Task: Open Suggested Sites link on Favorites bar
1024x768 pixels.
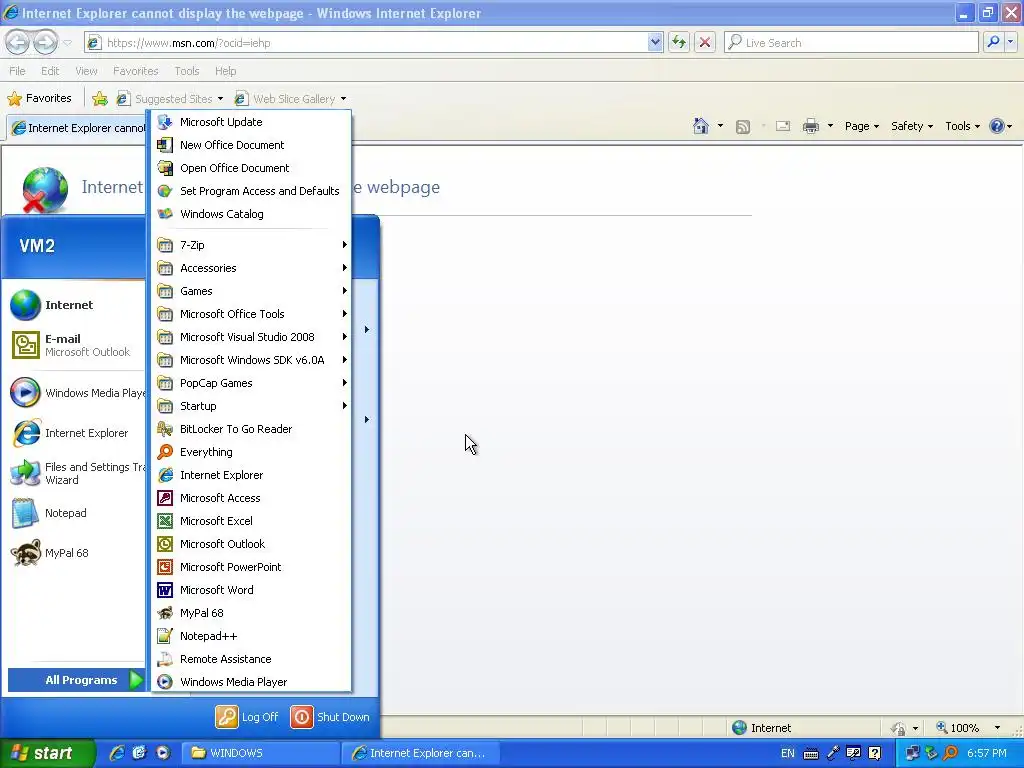Action: click(170, 99)
